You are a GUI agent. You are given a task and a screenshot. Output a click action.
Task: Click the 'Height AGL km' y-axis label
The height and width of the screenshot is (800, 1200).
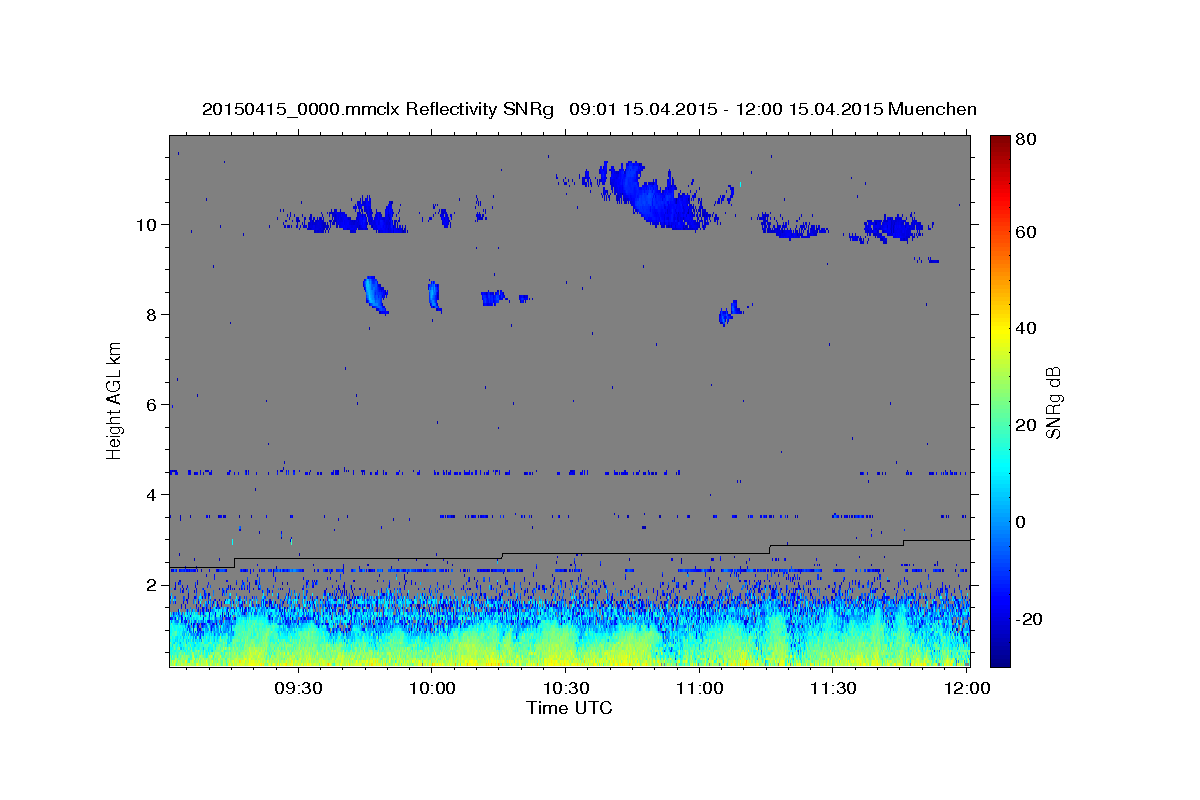coord(114,399)
